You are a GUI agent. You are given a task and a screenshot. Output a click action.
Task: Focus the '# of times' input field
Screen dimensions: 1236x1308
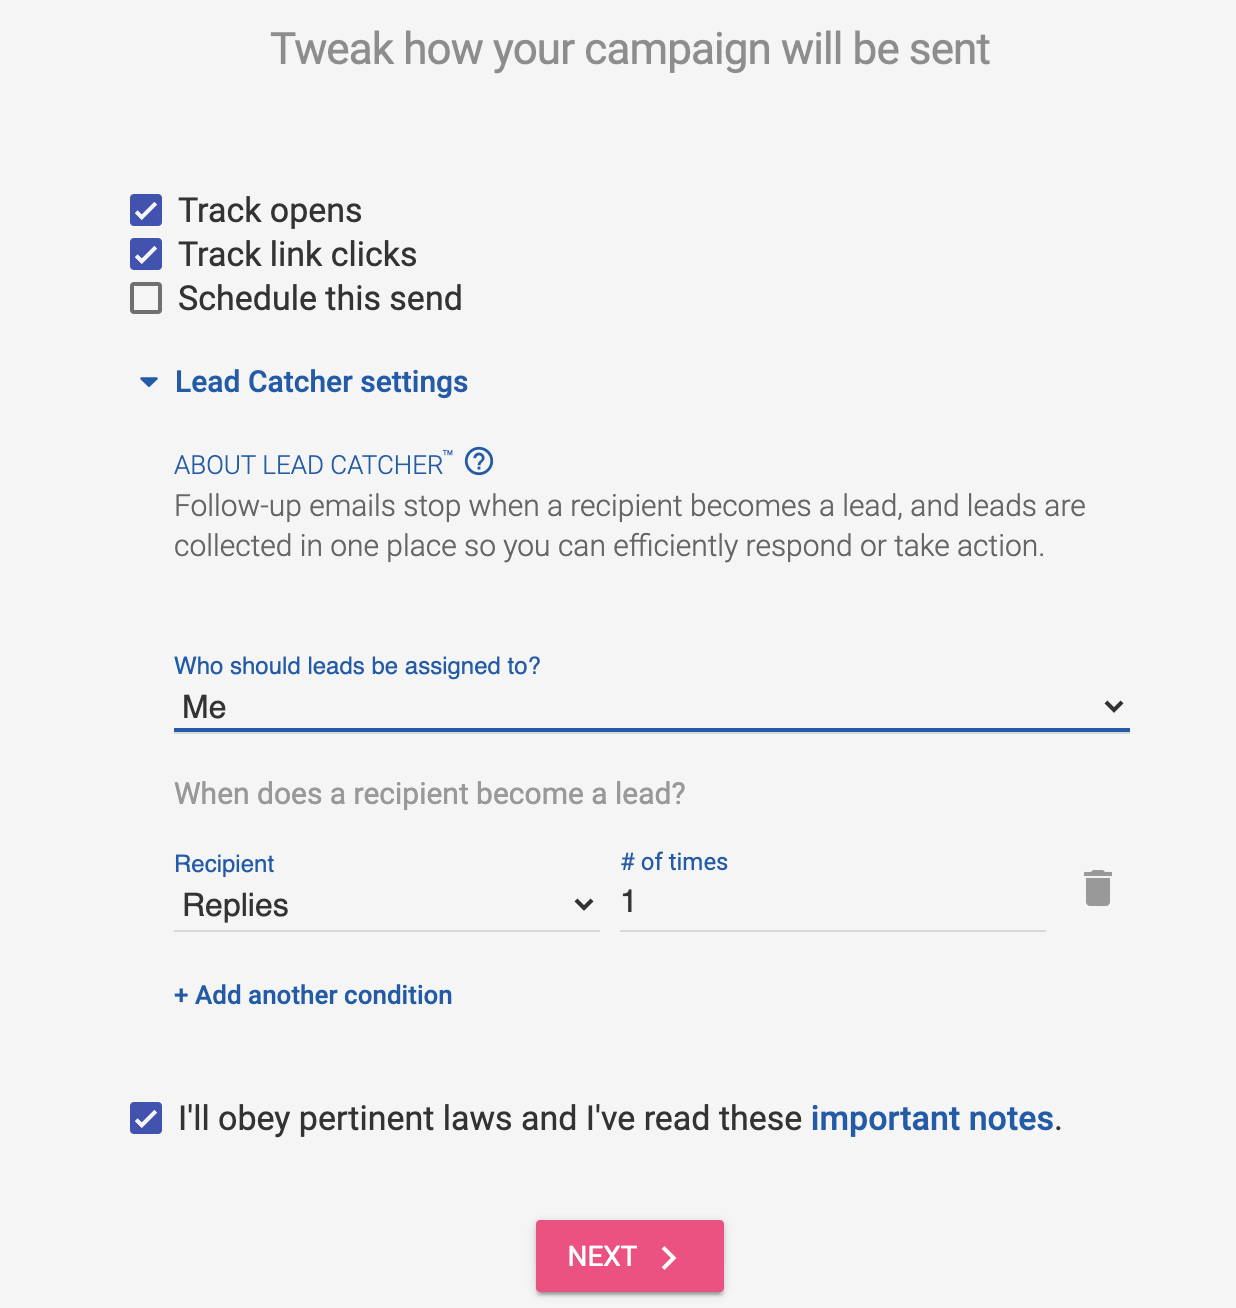tap(832, 902)
